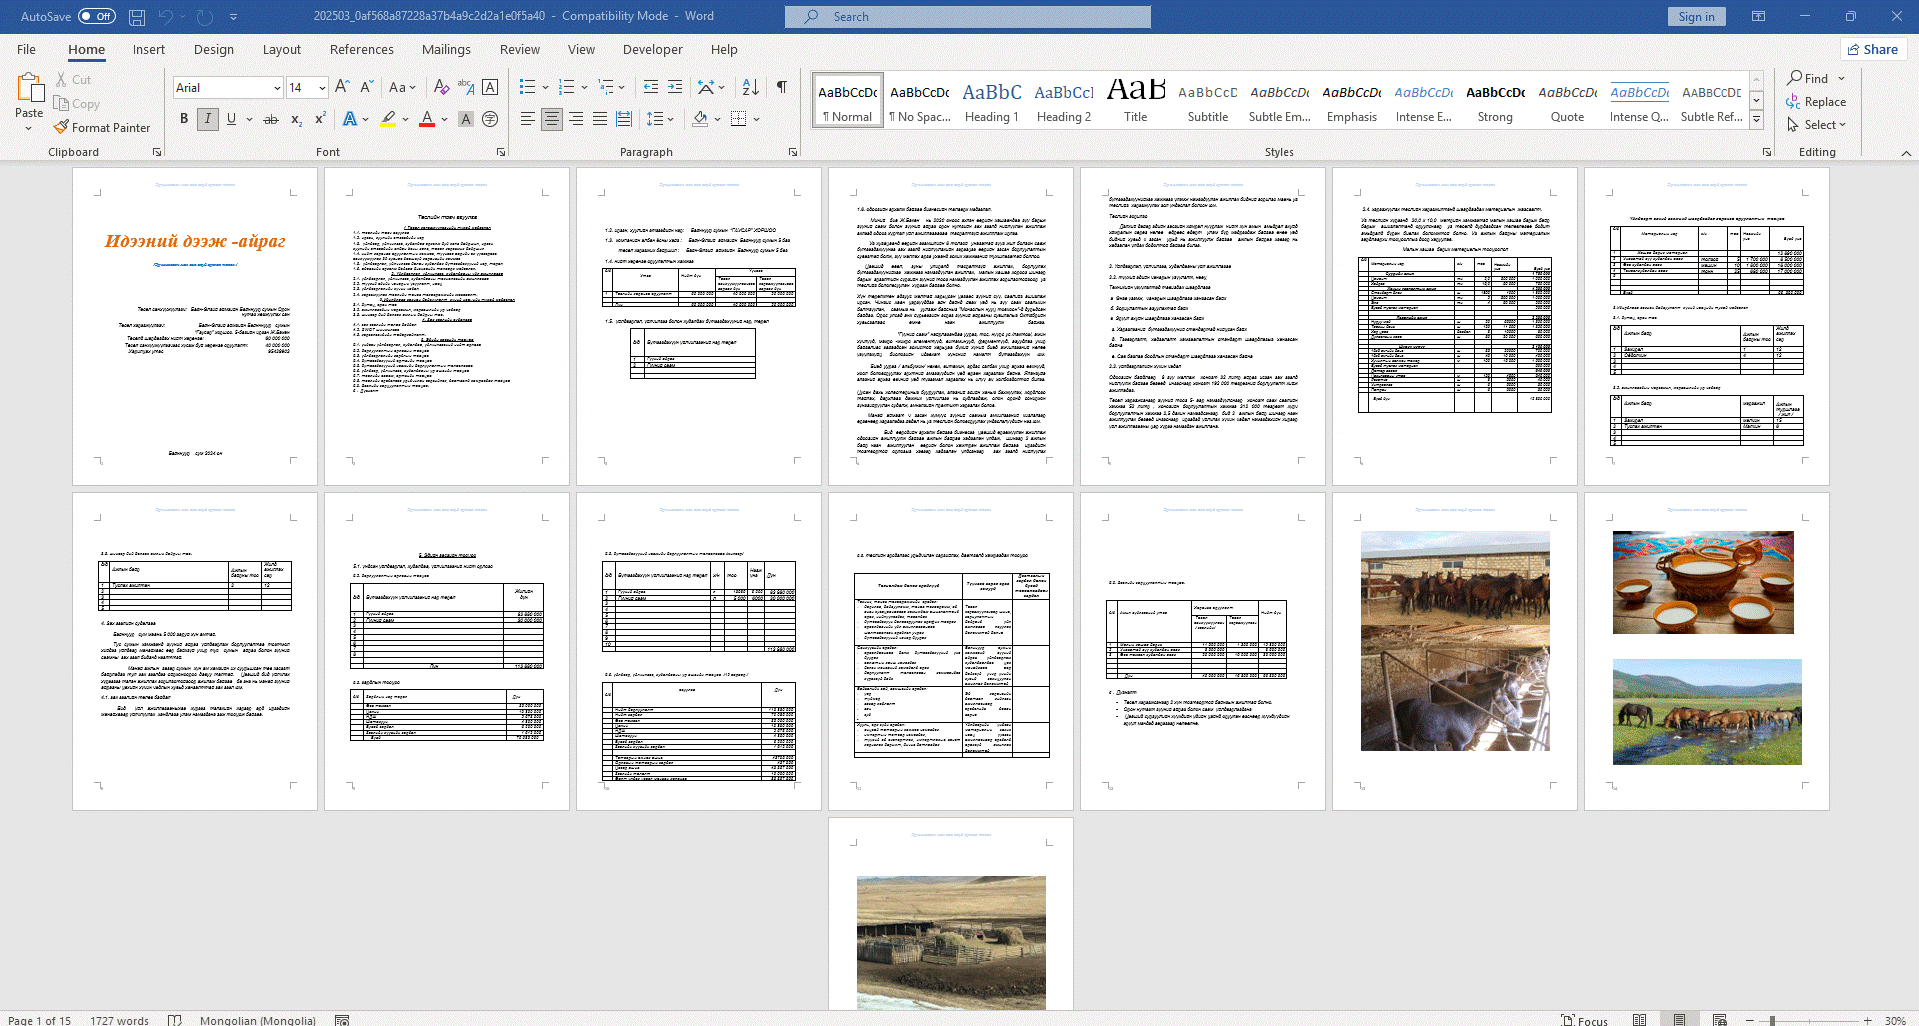The width and height of the screenshot is (1919, 1026).
Task: Increase font size with grow icon
Action: 342,87
